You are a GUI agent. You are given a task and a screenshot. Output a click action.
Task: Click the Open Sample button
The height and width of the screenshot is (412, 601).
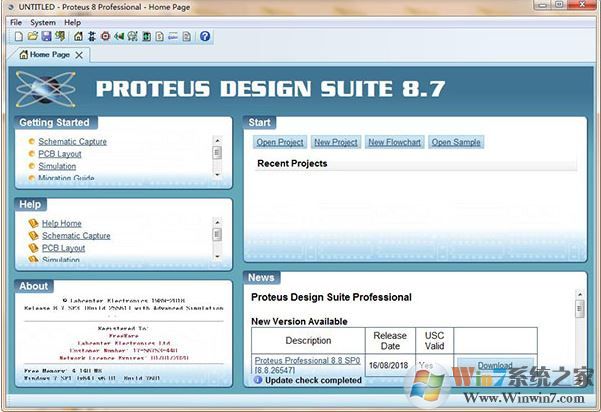click(x=456, y=143)
